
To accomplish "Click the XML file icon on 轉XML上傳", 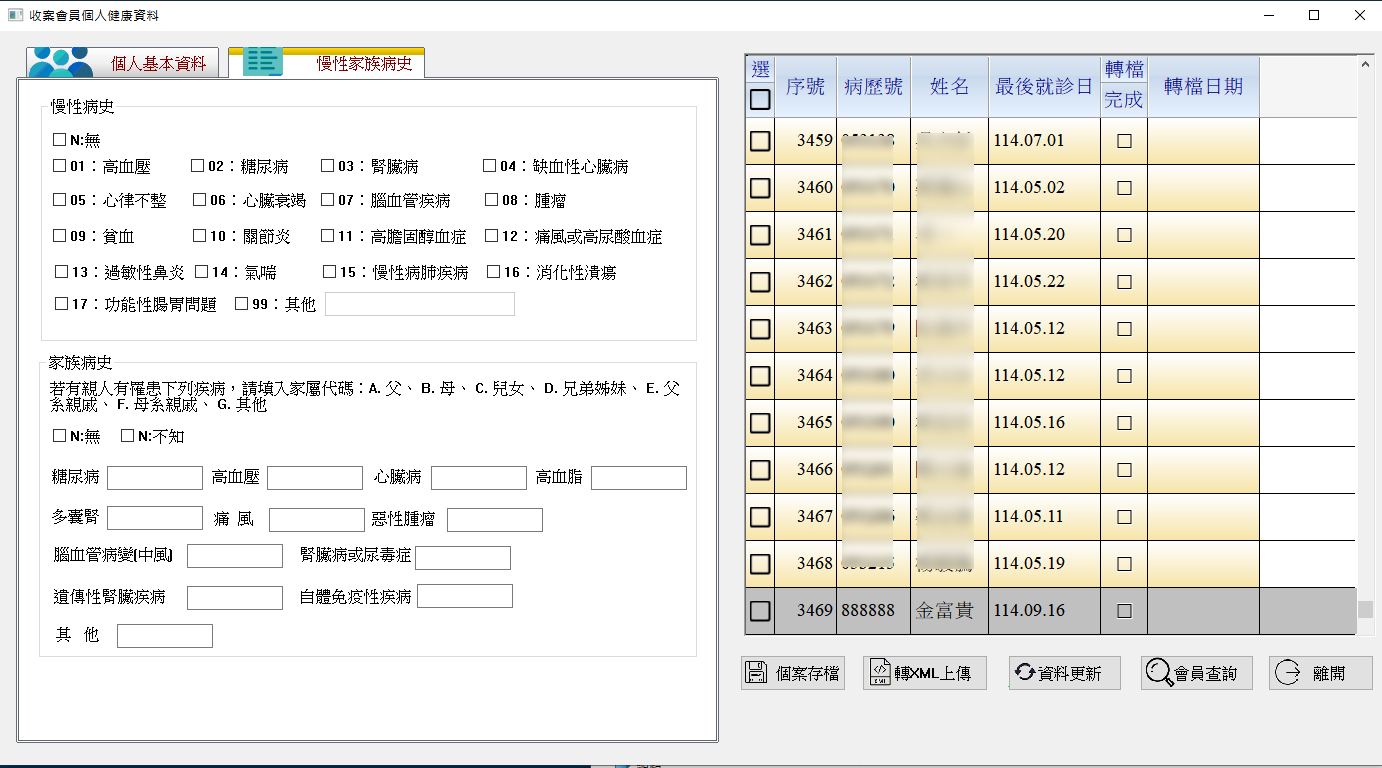I will (880, 673).
